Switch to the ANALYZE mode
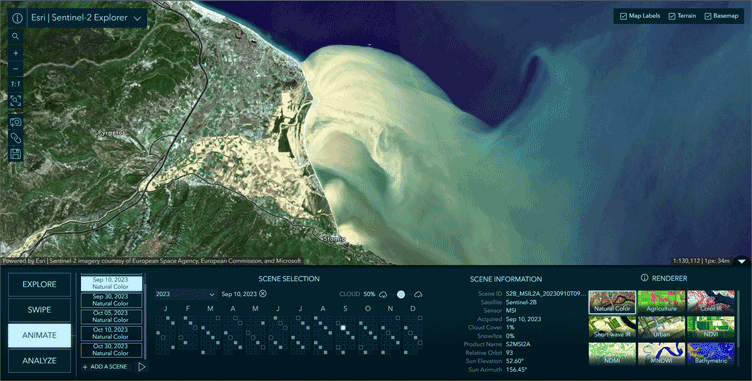Image resolution: width=752 pixels, height=381 pixels. (x=39, y=361)
